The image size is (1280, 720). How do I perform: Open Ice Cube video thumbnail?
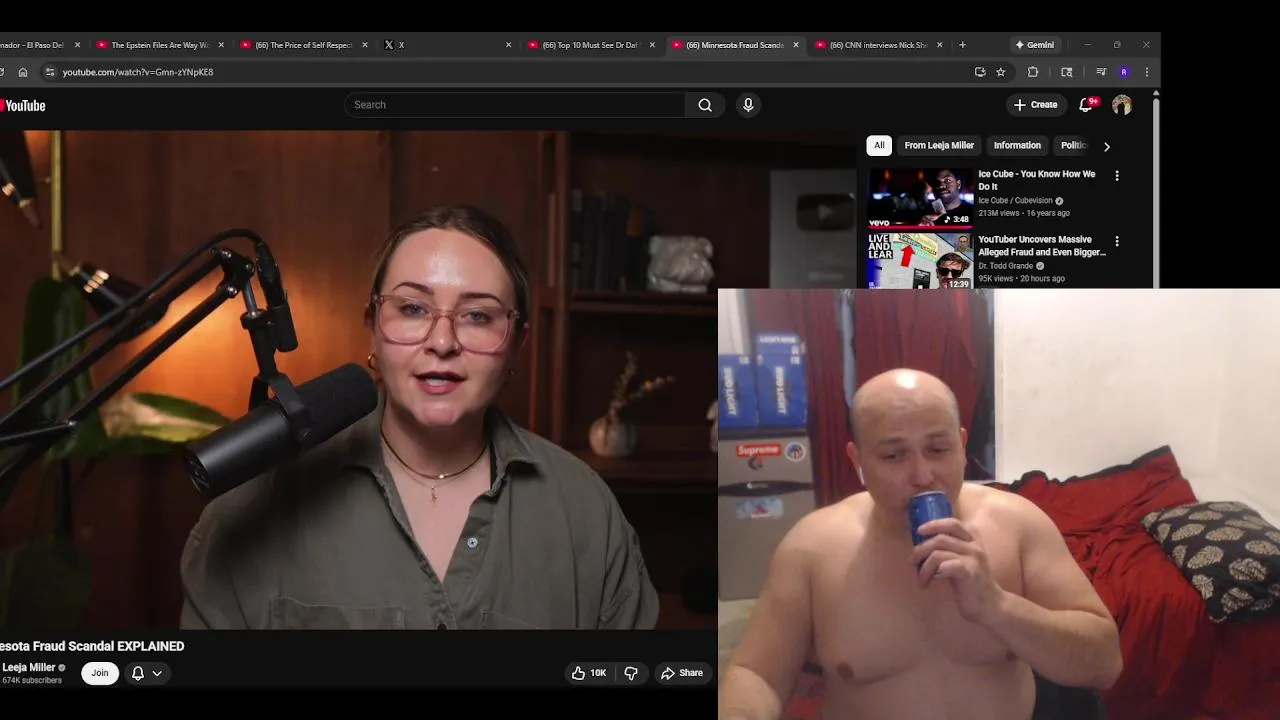point(920,198)
